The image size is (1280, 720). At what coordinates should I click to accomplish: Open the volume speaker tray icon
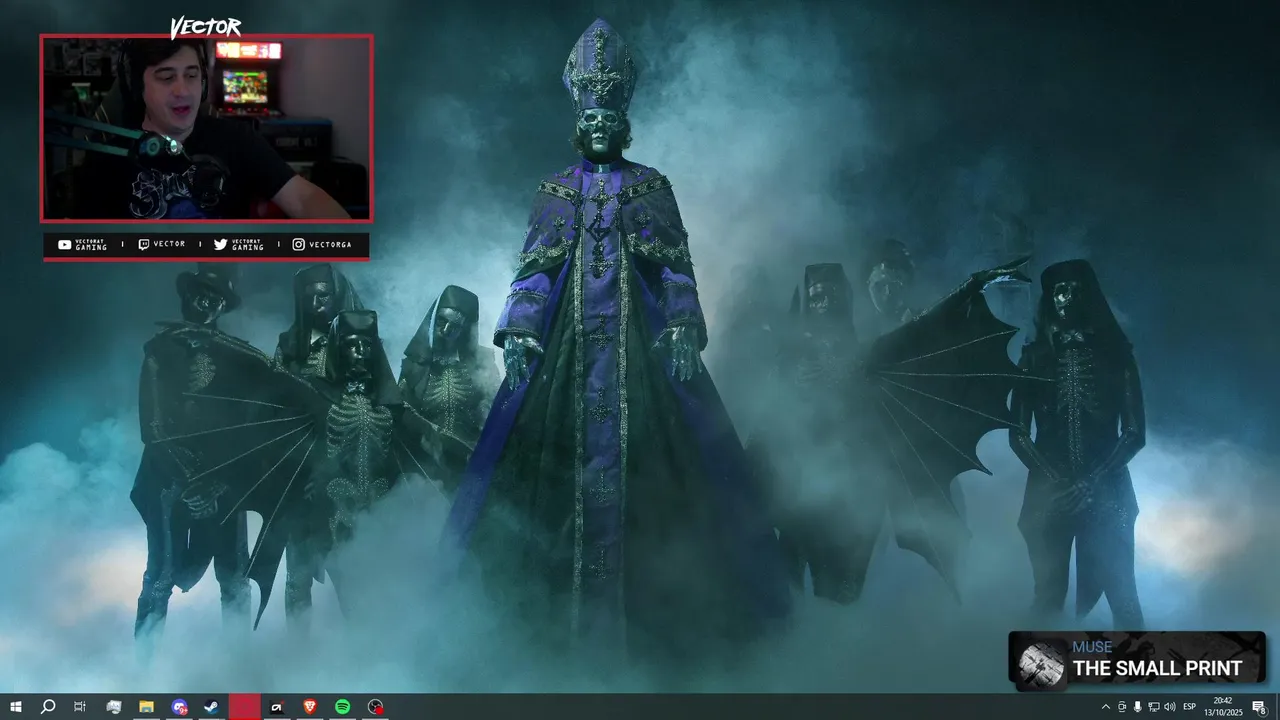pos(1170,707)
